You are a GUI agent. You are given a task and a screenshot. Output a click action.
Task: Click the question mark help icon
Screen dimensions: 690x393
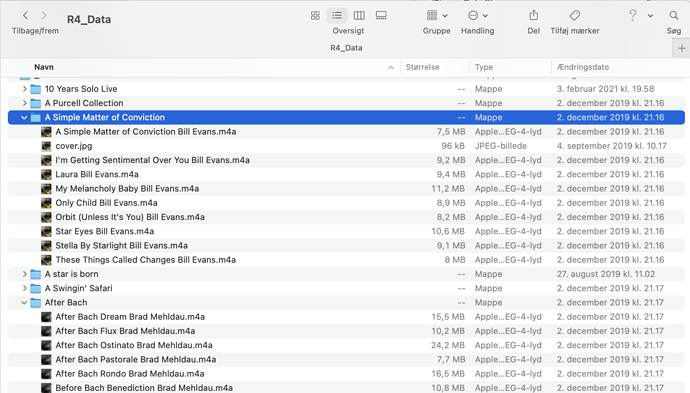pos(632,15)
